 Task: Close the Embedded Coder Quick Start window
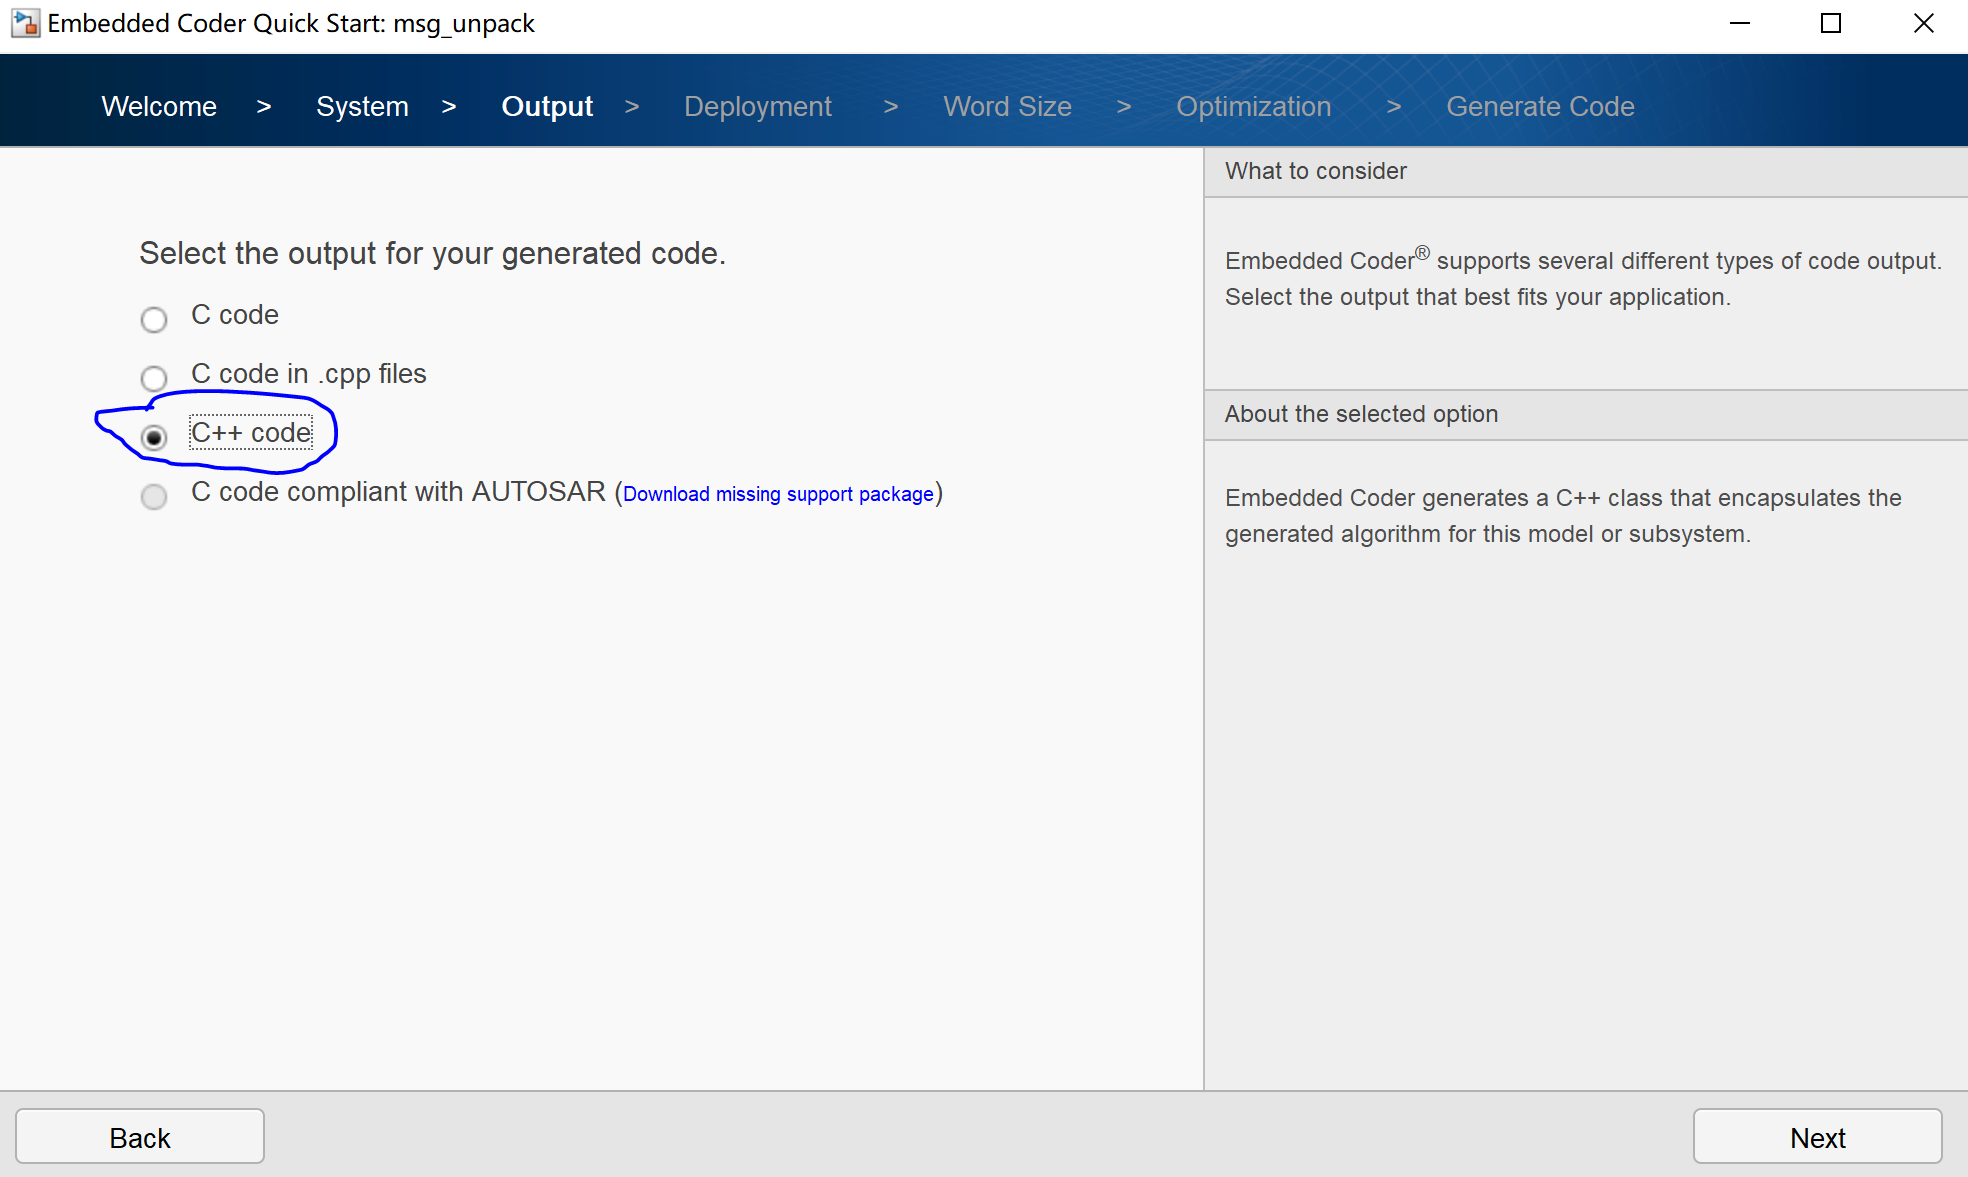point(1923,23)
